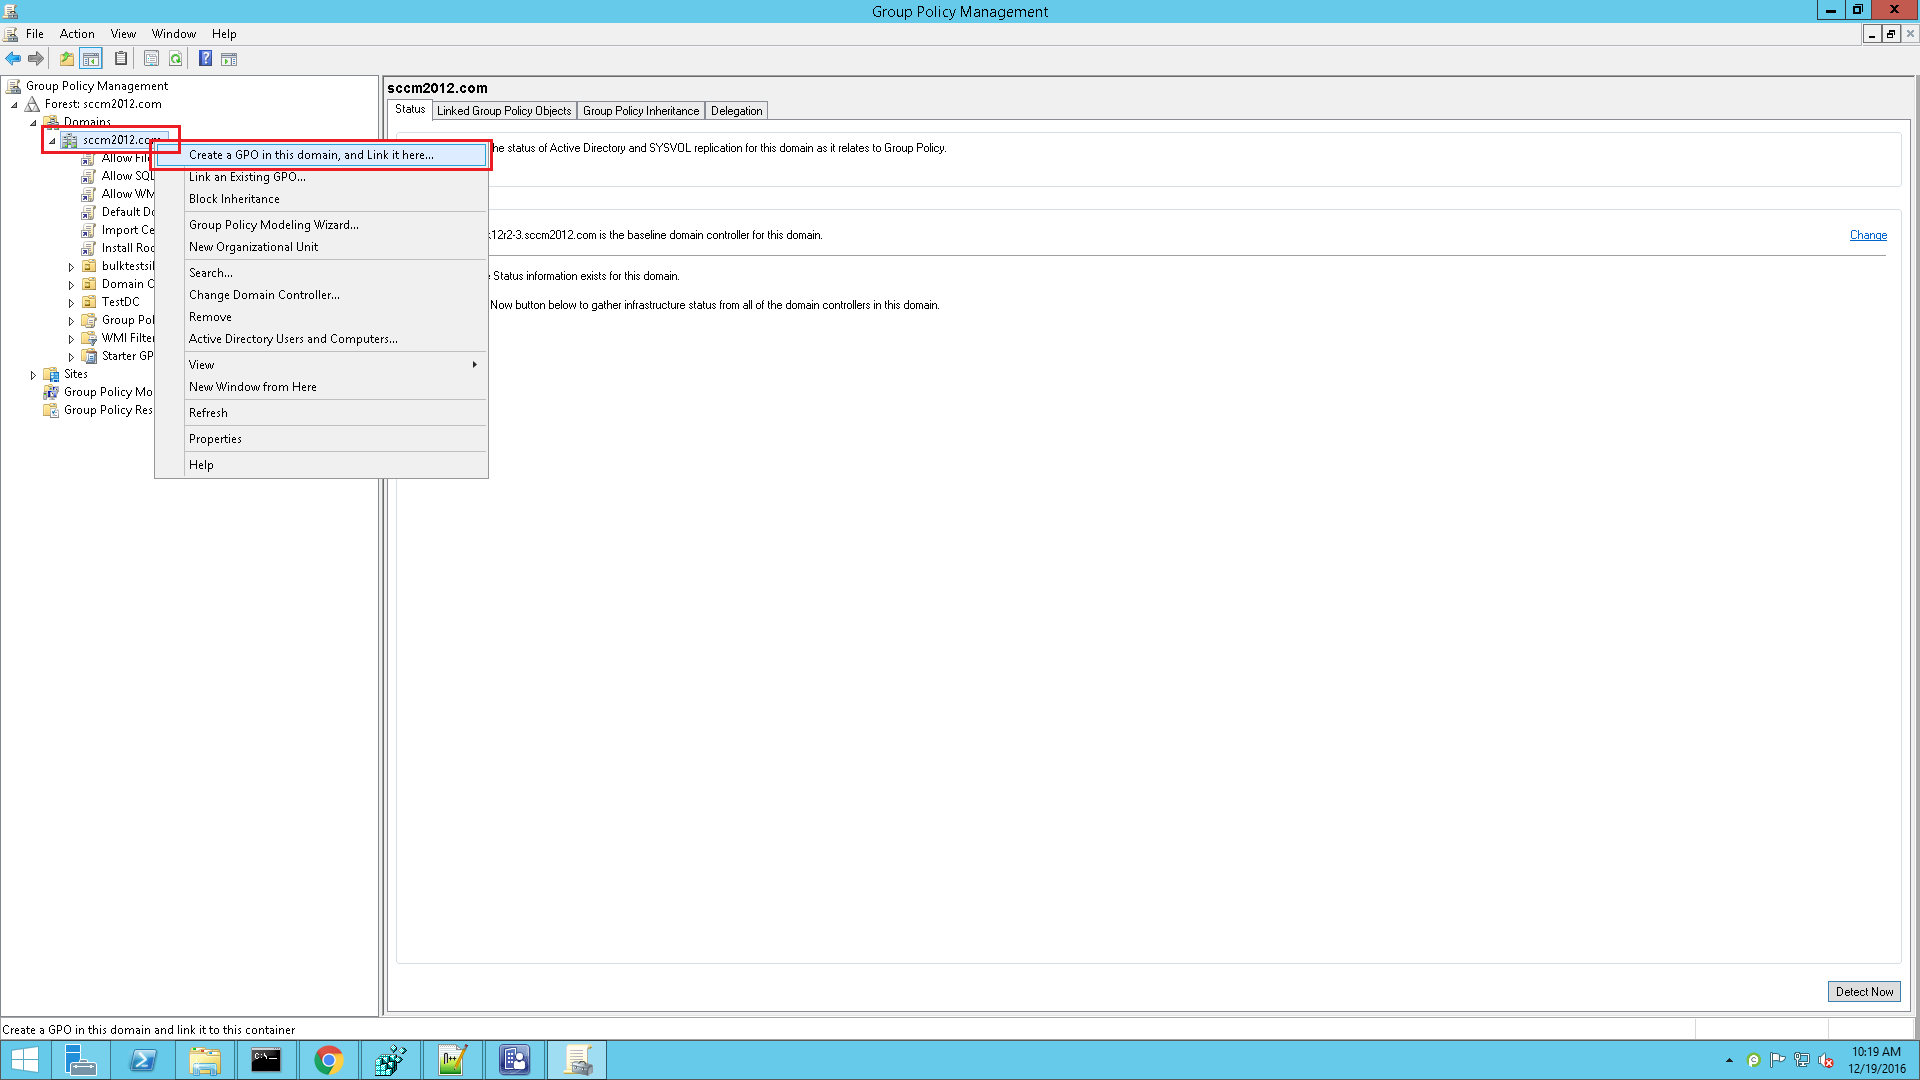
Task: Click the Forward navigation arrow in the toolbar
Action: [37, 58]
